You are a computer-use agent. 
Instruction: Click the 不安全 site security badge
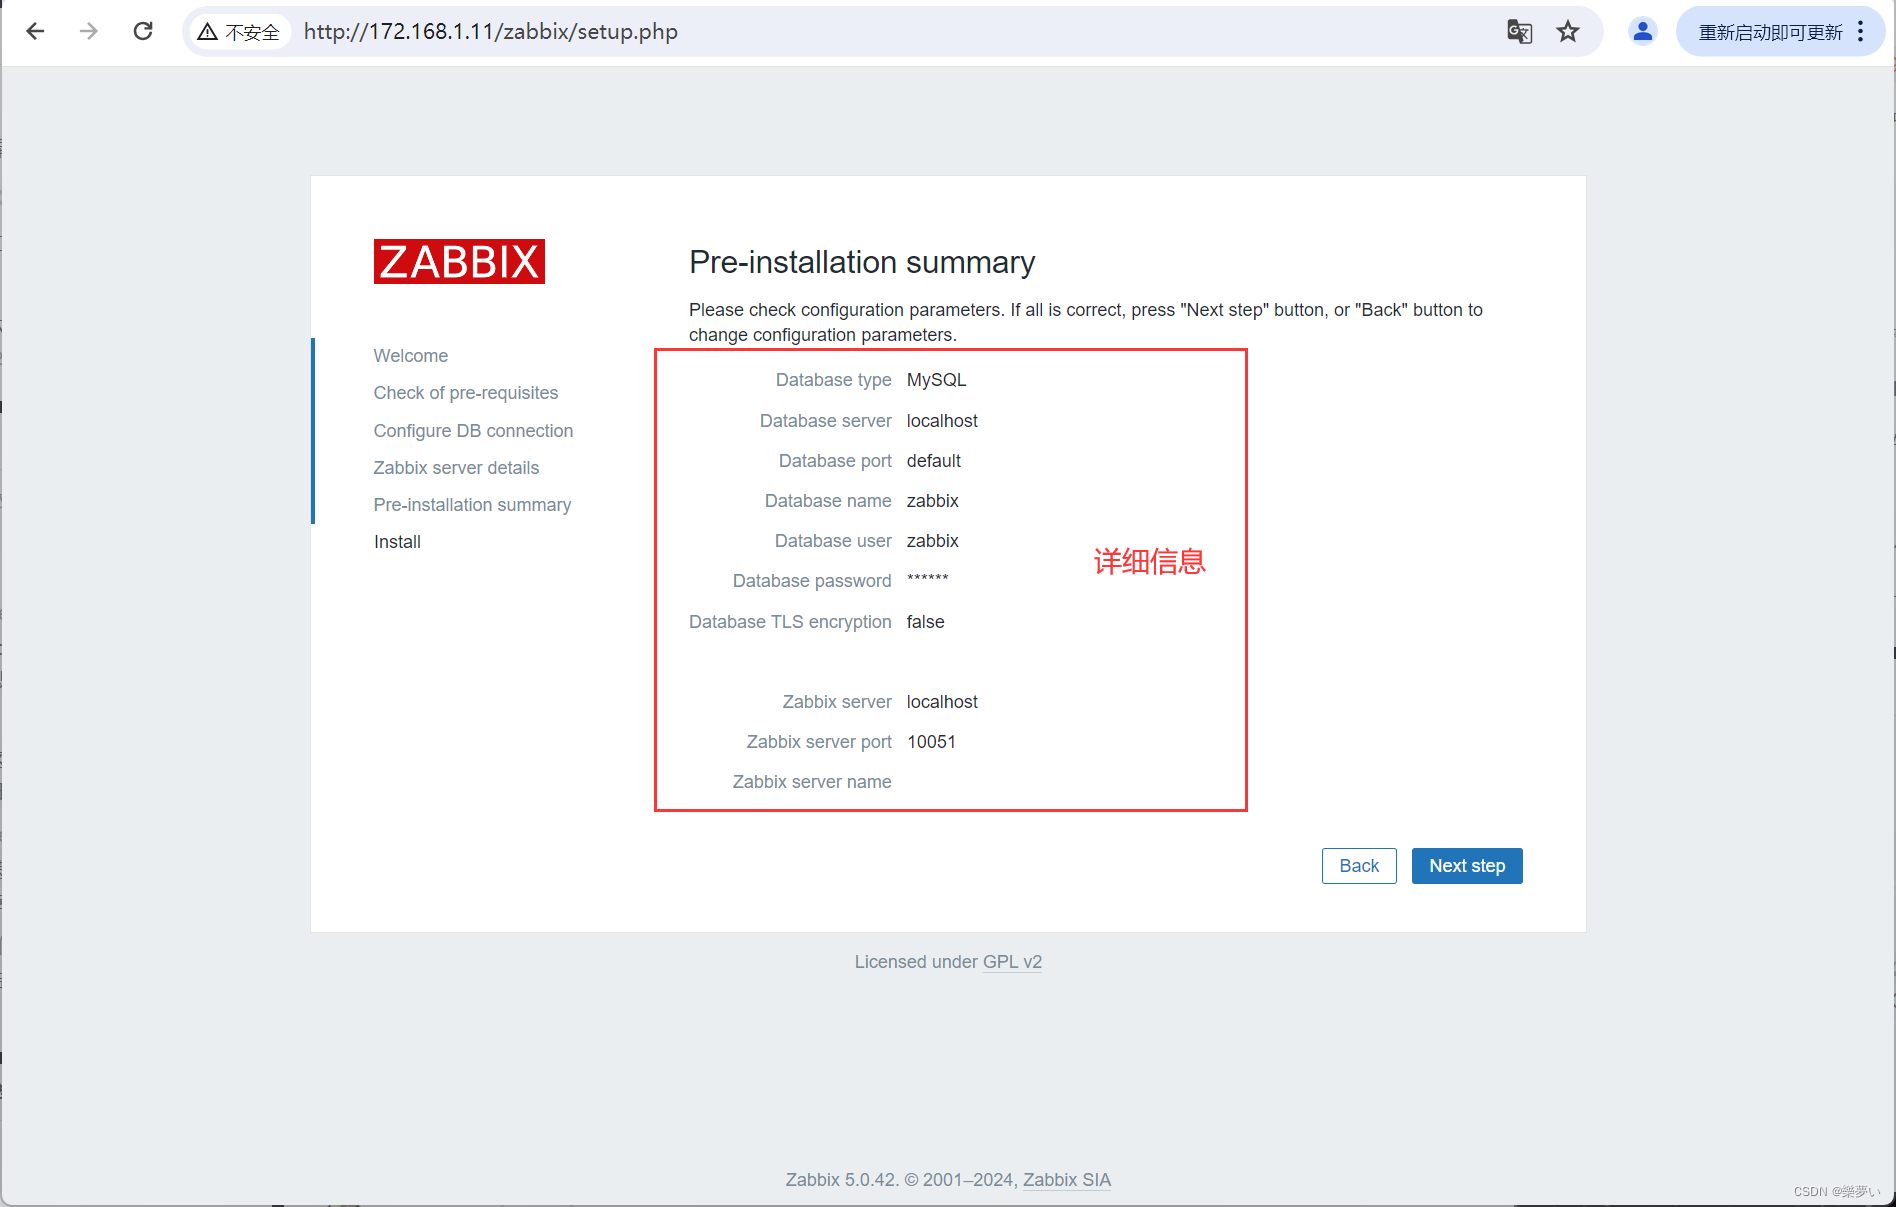[x=238, y=31]
